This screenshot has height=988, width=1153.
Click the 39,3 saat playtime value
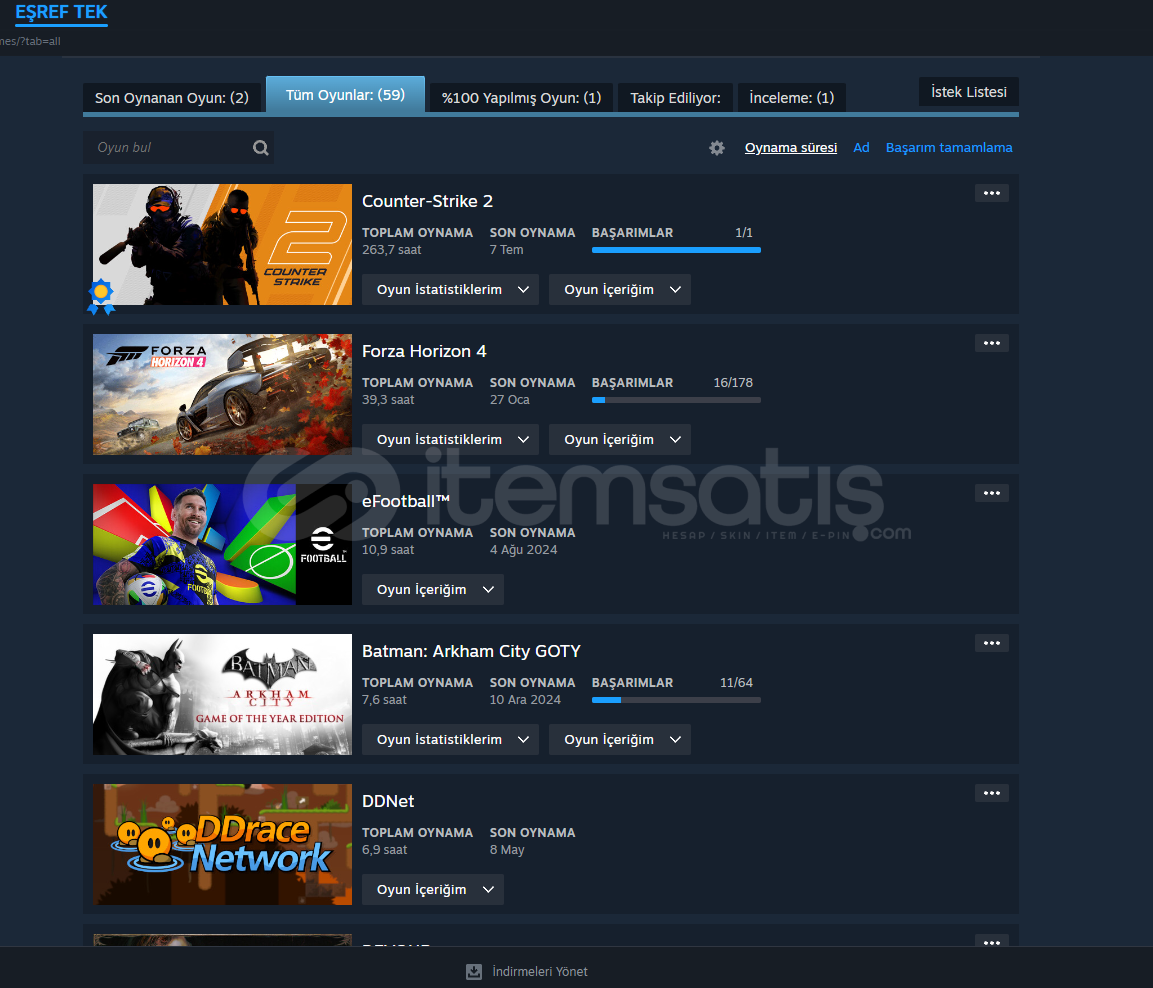click(x=388, y=400)
